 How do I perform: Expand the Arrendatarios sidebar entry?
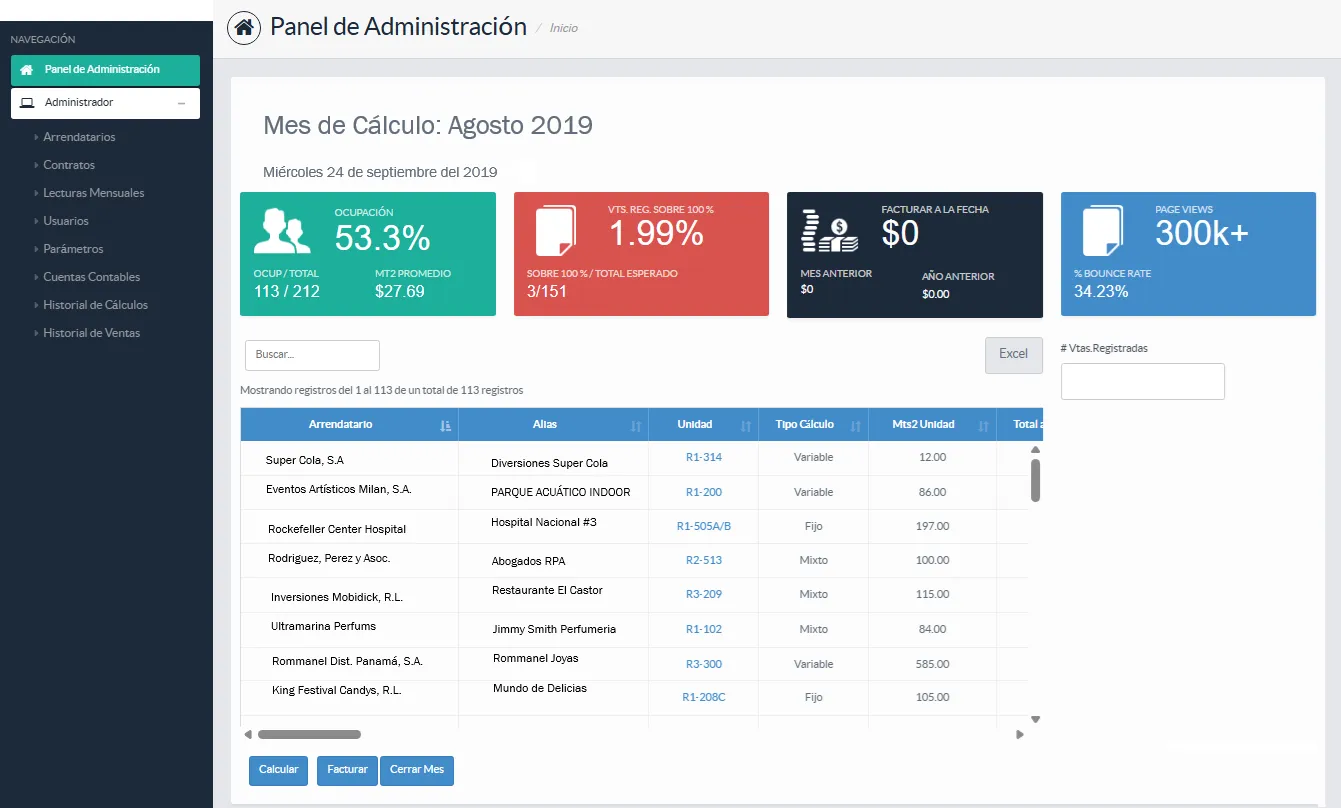click(77, 137)
